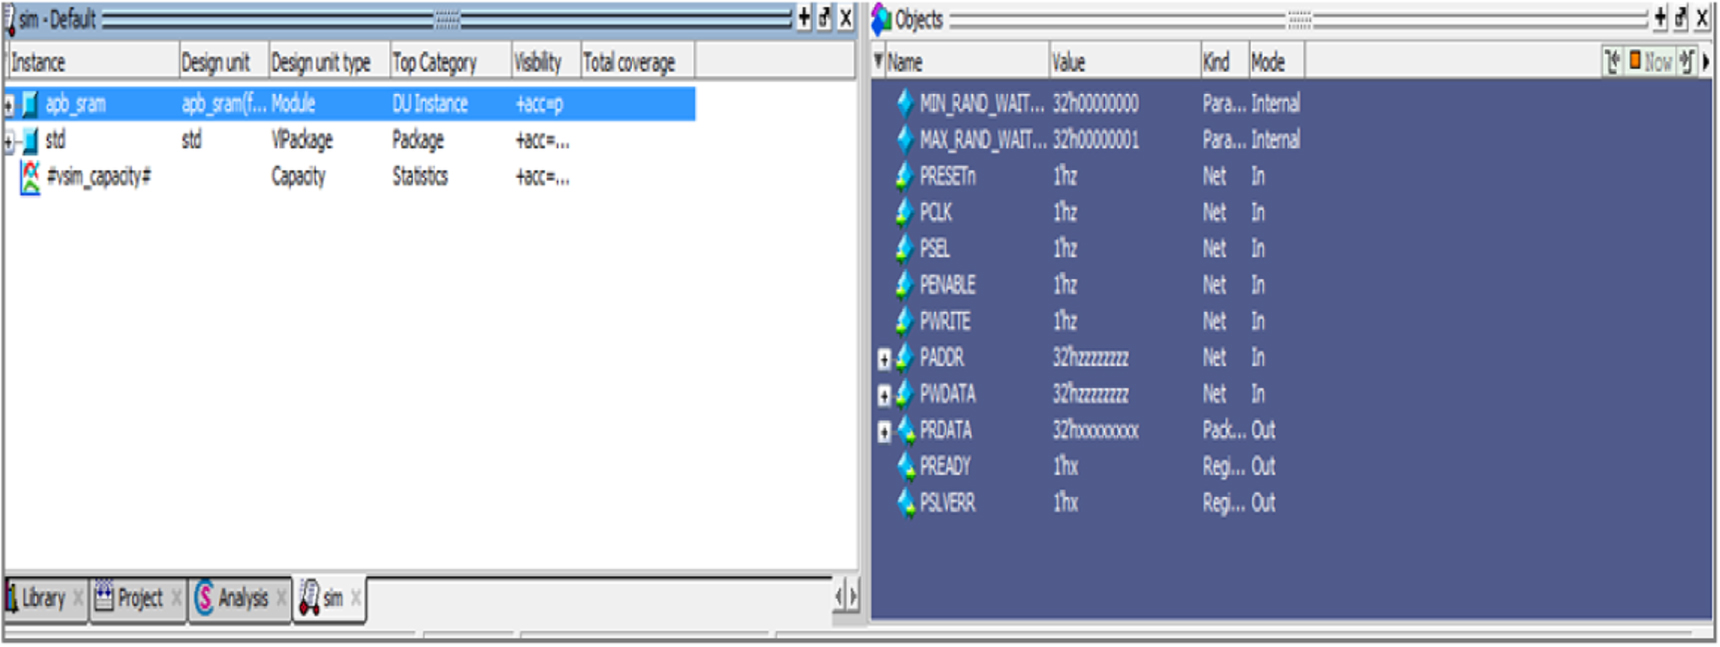The height and width of the screenshot is (647, 1720).
Task: Undock the sim panel
Action: click(825, 18)
